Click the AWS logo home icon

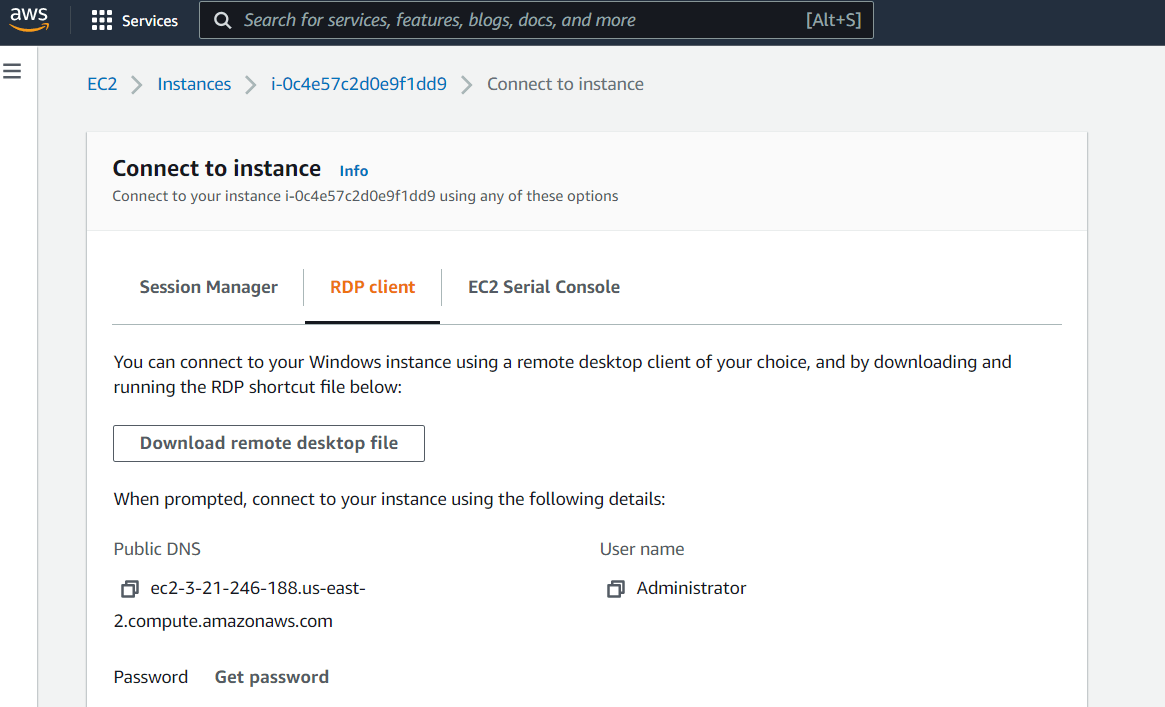29,20
